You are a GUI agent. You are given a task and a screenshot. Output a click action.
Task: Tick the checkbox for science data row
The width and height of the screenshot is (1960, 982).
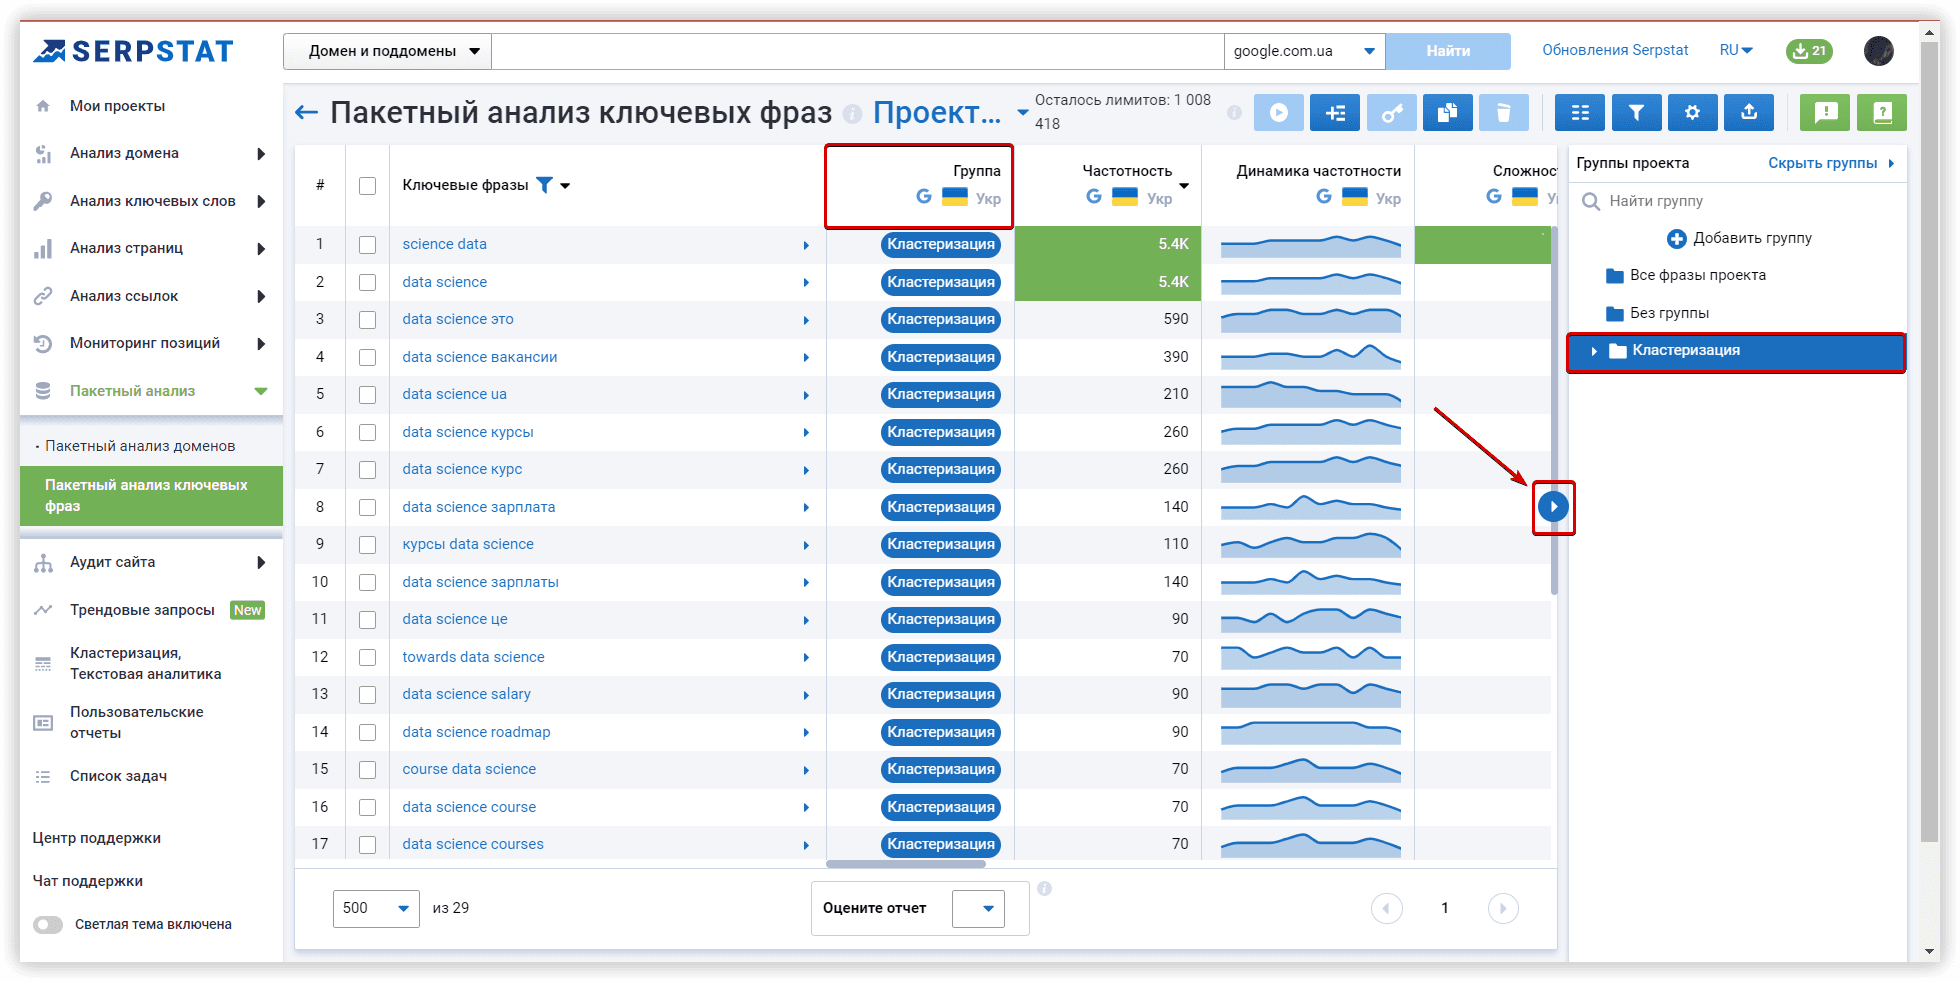[x=367, y=245]
